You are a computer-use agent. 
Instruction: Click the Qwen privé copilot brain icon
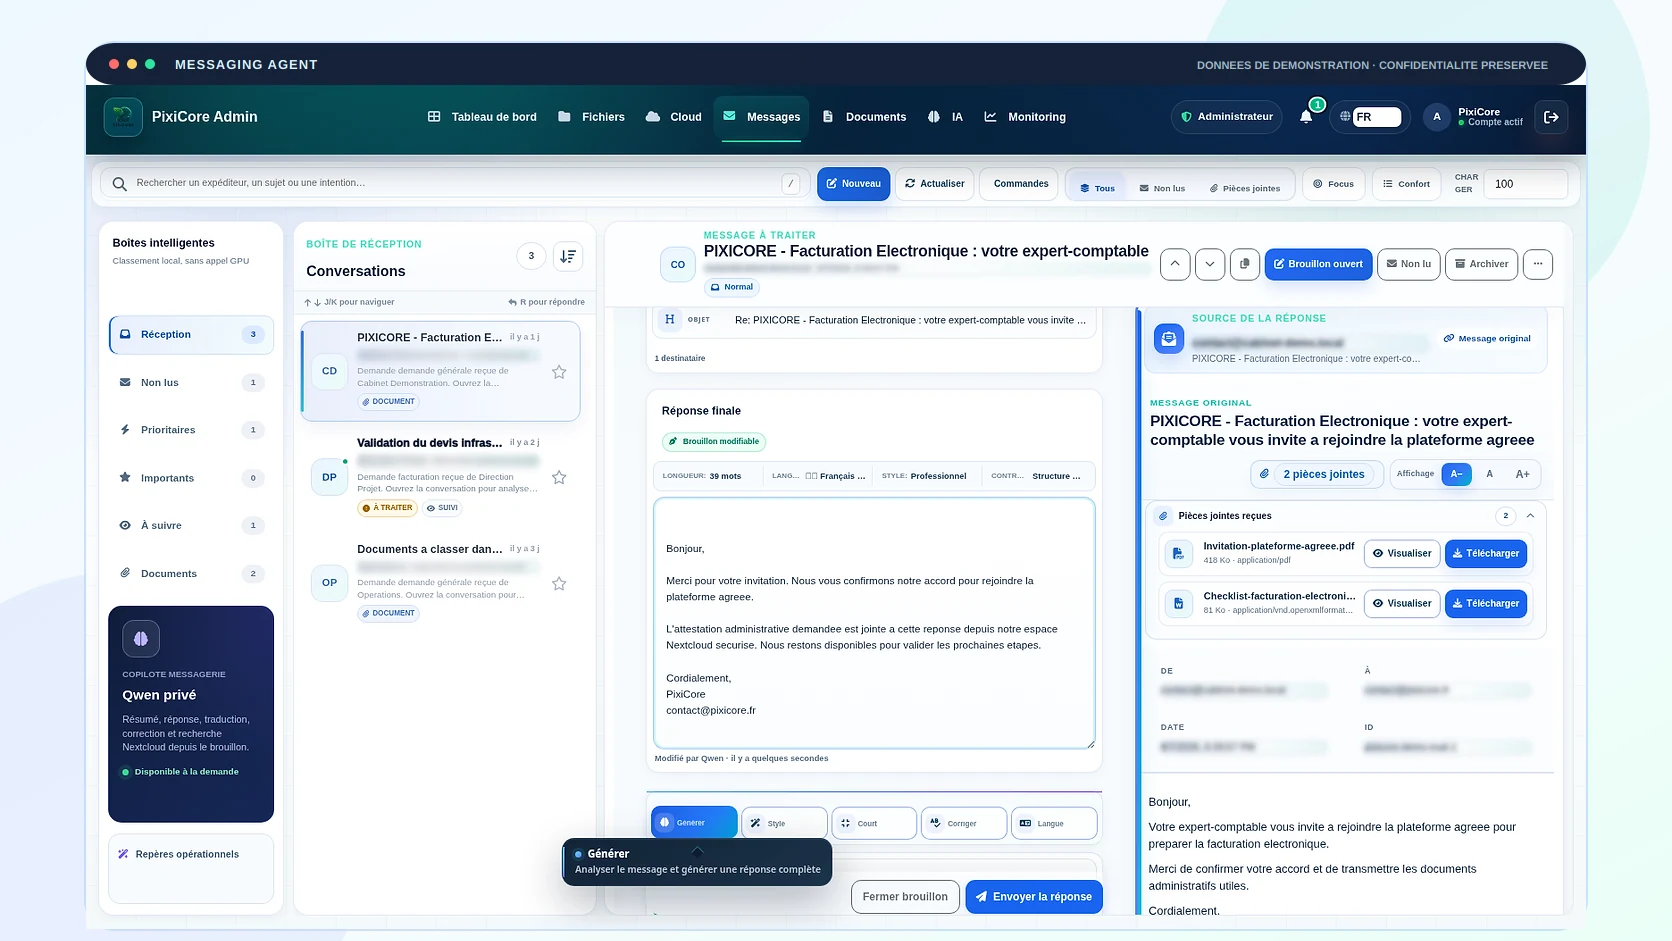(141, 639)
